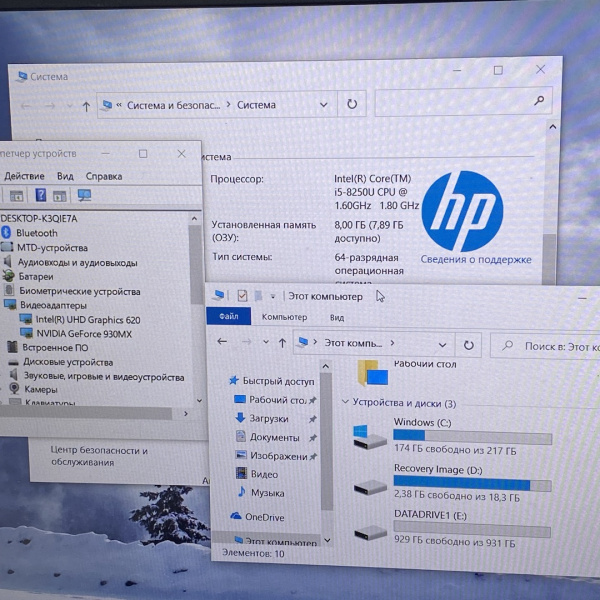The width and height of the screenshot is (600, 600).
Task: Click DATADRIVE1 (E:) disk usage bar
Action: pyautogui.click(x=472, y=529)
